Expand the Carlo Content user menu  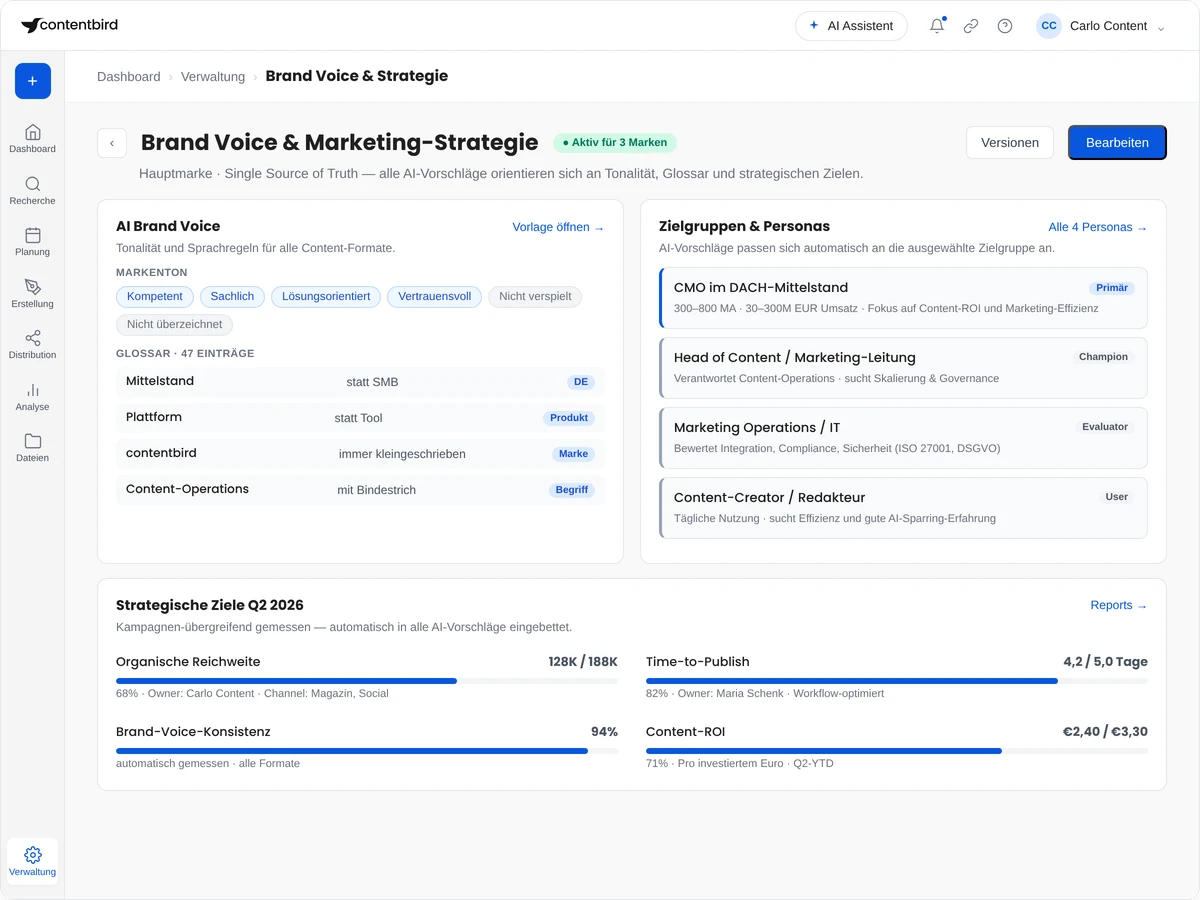[x=1101, y=26]
